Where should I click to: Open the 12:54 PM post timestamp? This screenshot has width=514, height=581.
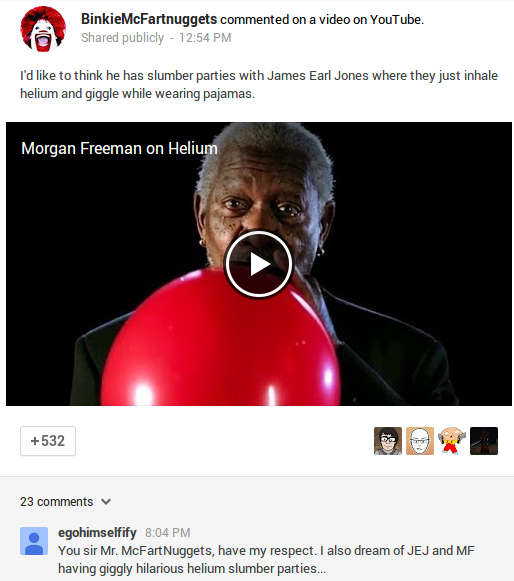[205, 38]
